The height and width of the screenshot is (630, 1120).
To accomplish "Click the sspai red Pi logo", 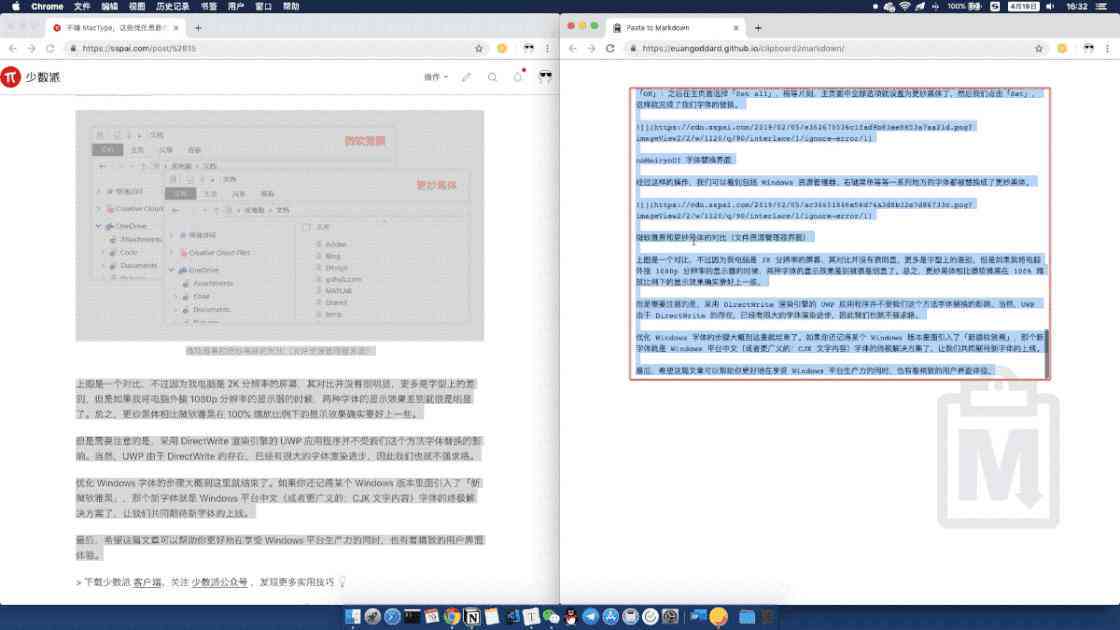I will 10,77.
